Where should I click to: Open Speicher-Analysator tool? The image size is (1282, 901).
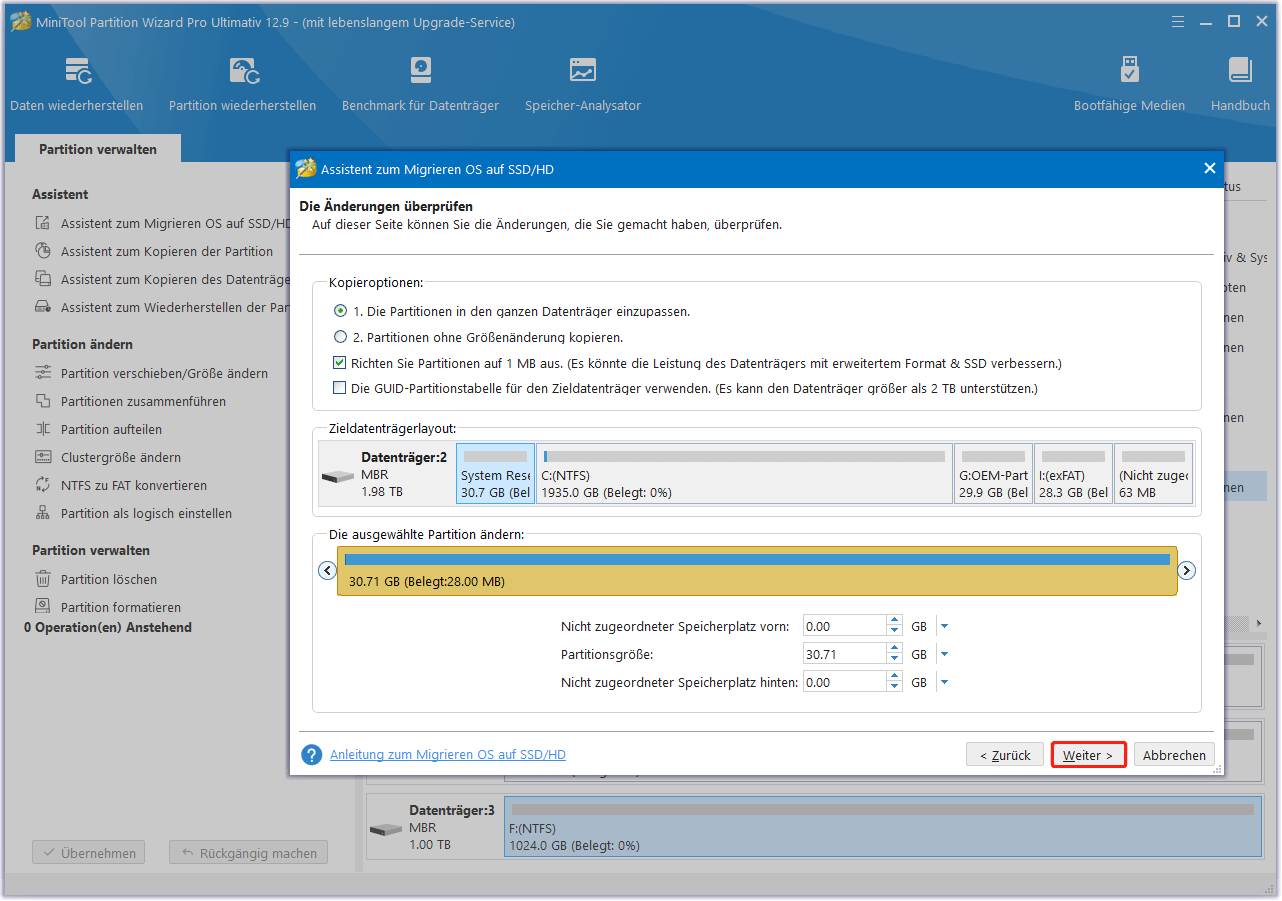(x=583, y=84)
